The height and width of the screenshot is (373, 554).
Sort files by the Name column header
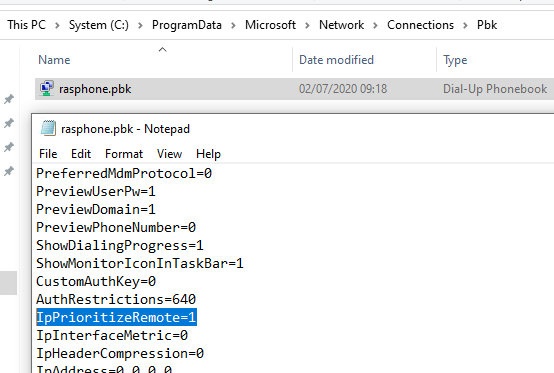click(x=54, y=60)
